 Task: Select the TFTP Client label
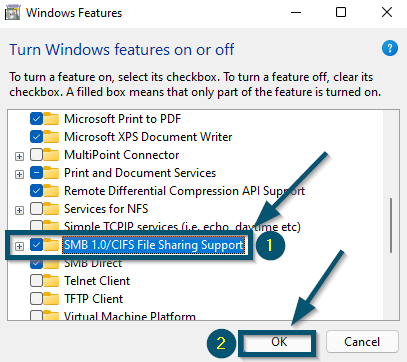[94, 299]
